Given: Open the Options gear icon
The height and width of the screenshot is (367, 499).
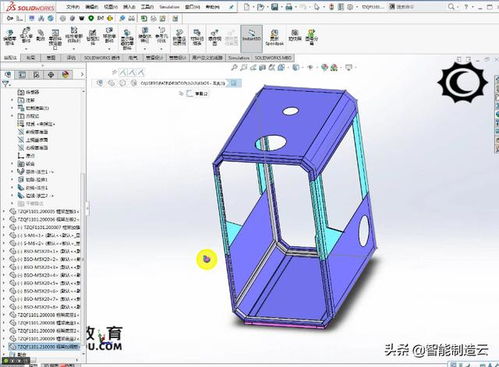Looking at the screenshot, I should [x=350, y=7].
